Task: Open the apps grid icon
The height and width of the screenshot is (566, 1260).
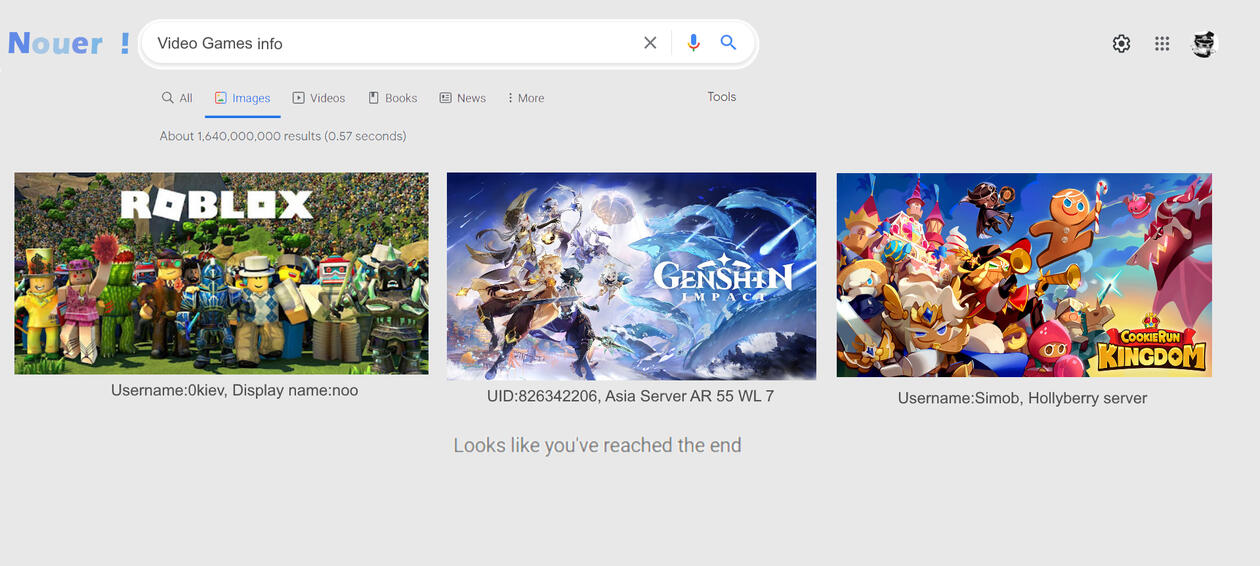Action: point(1162,44)
